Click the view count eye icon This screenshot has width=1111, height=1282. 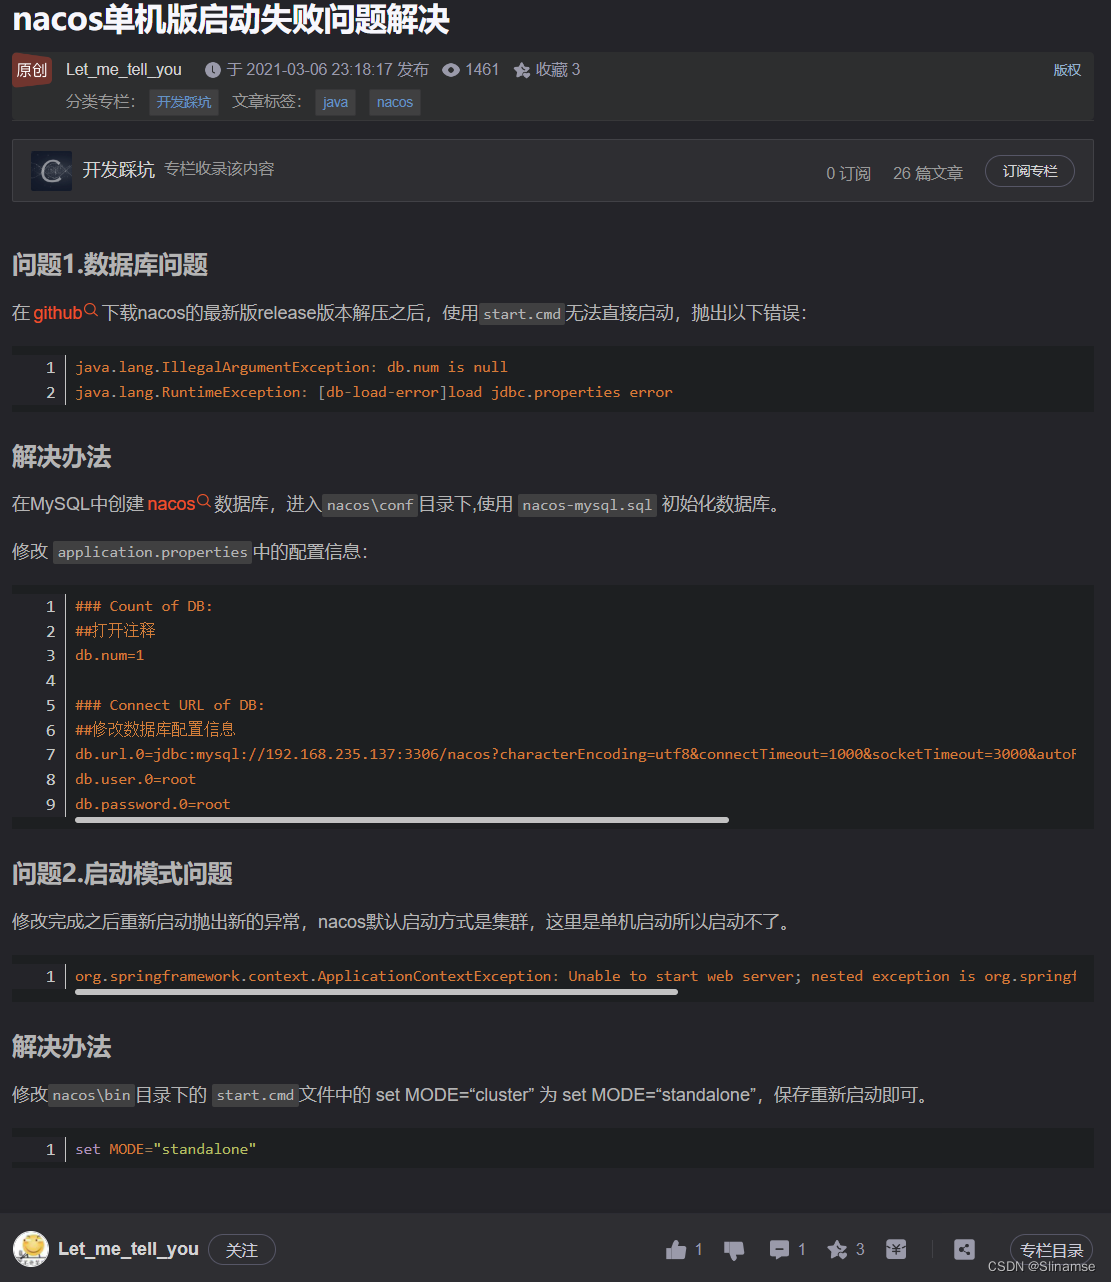[x=451, y=70]
